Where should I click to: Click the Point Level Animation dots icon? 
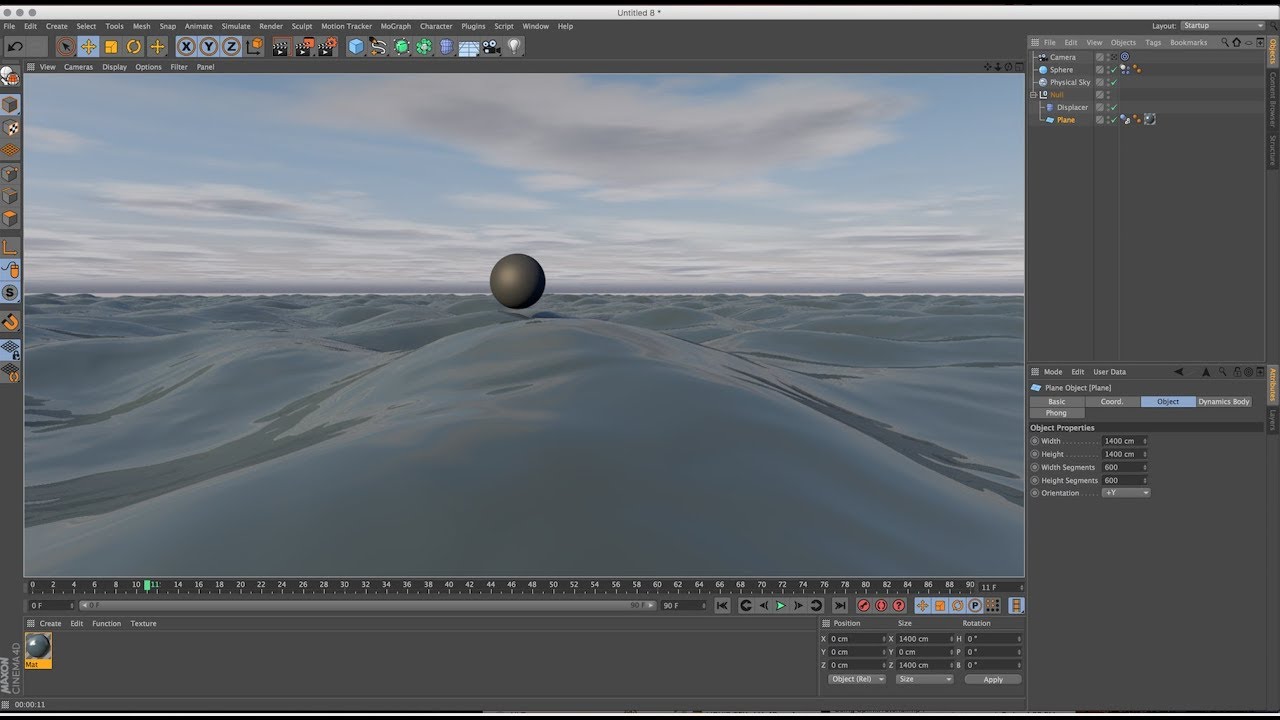[x=993, y=606]
